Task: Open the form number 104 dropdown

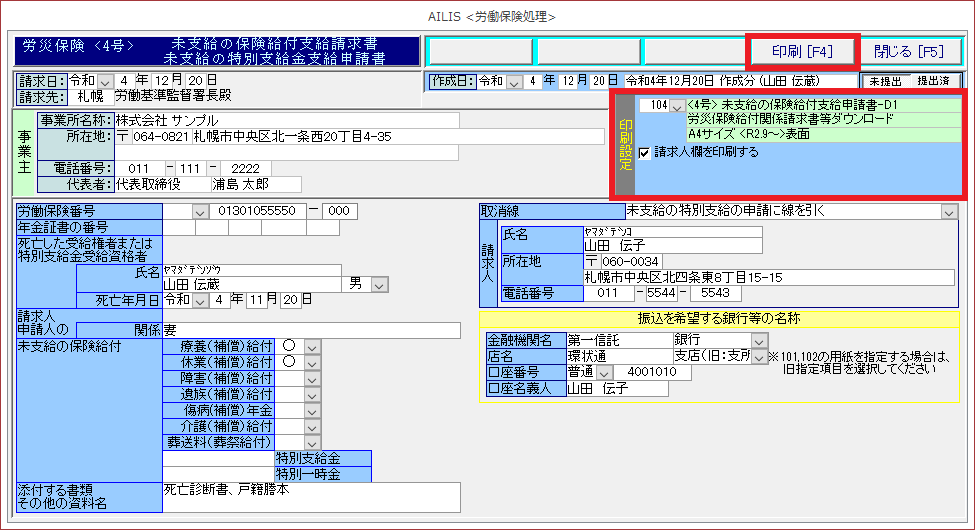Action: 677,105
